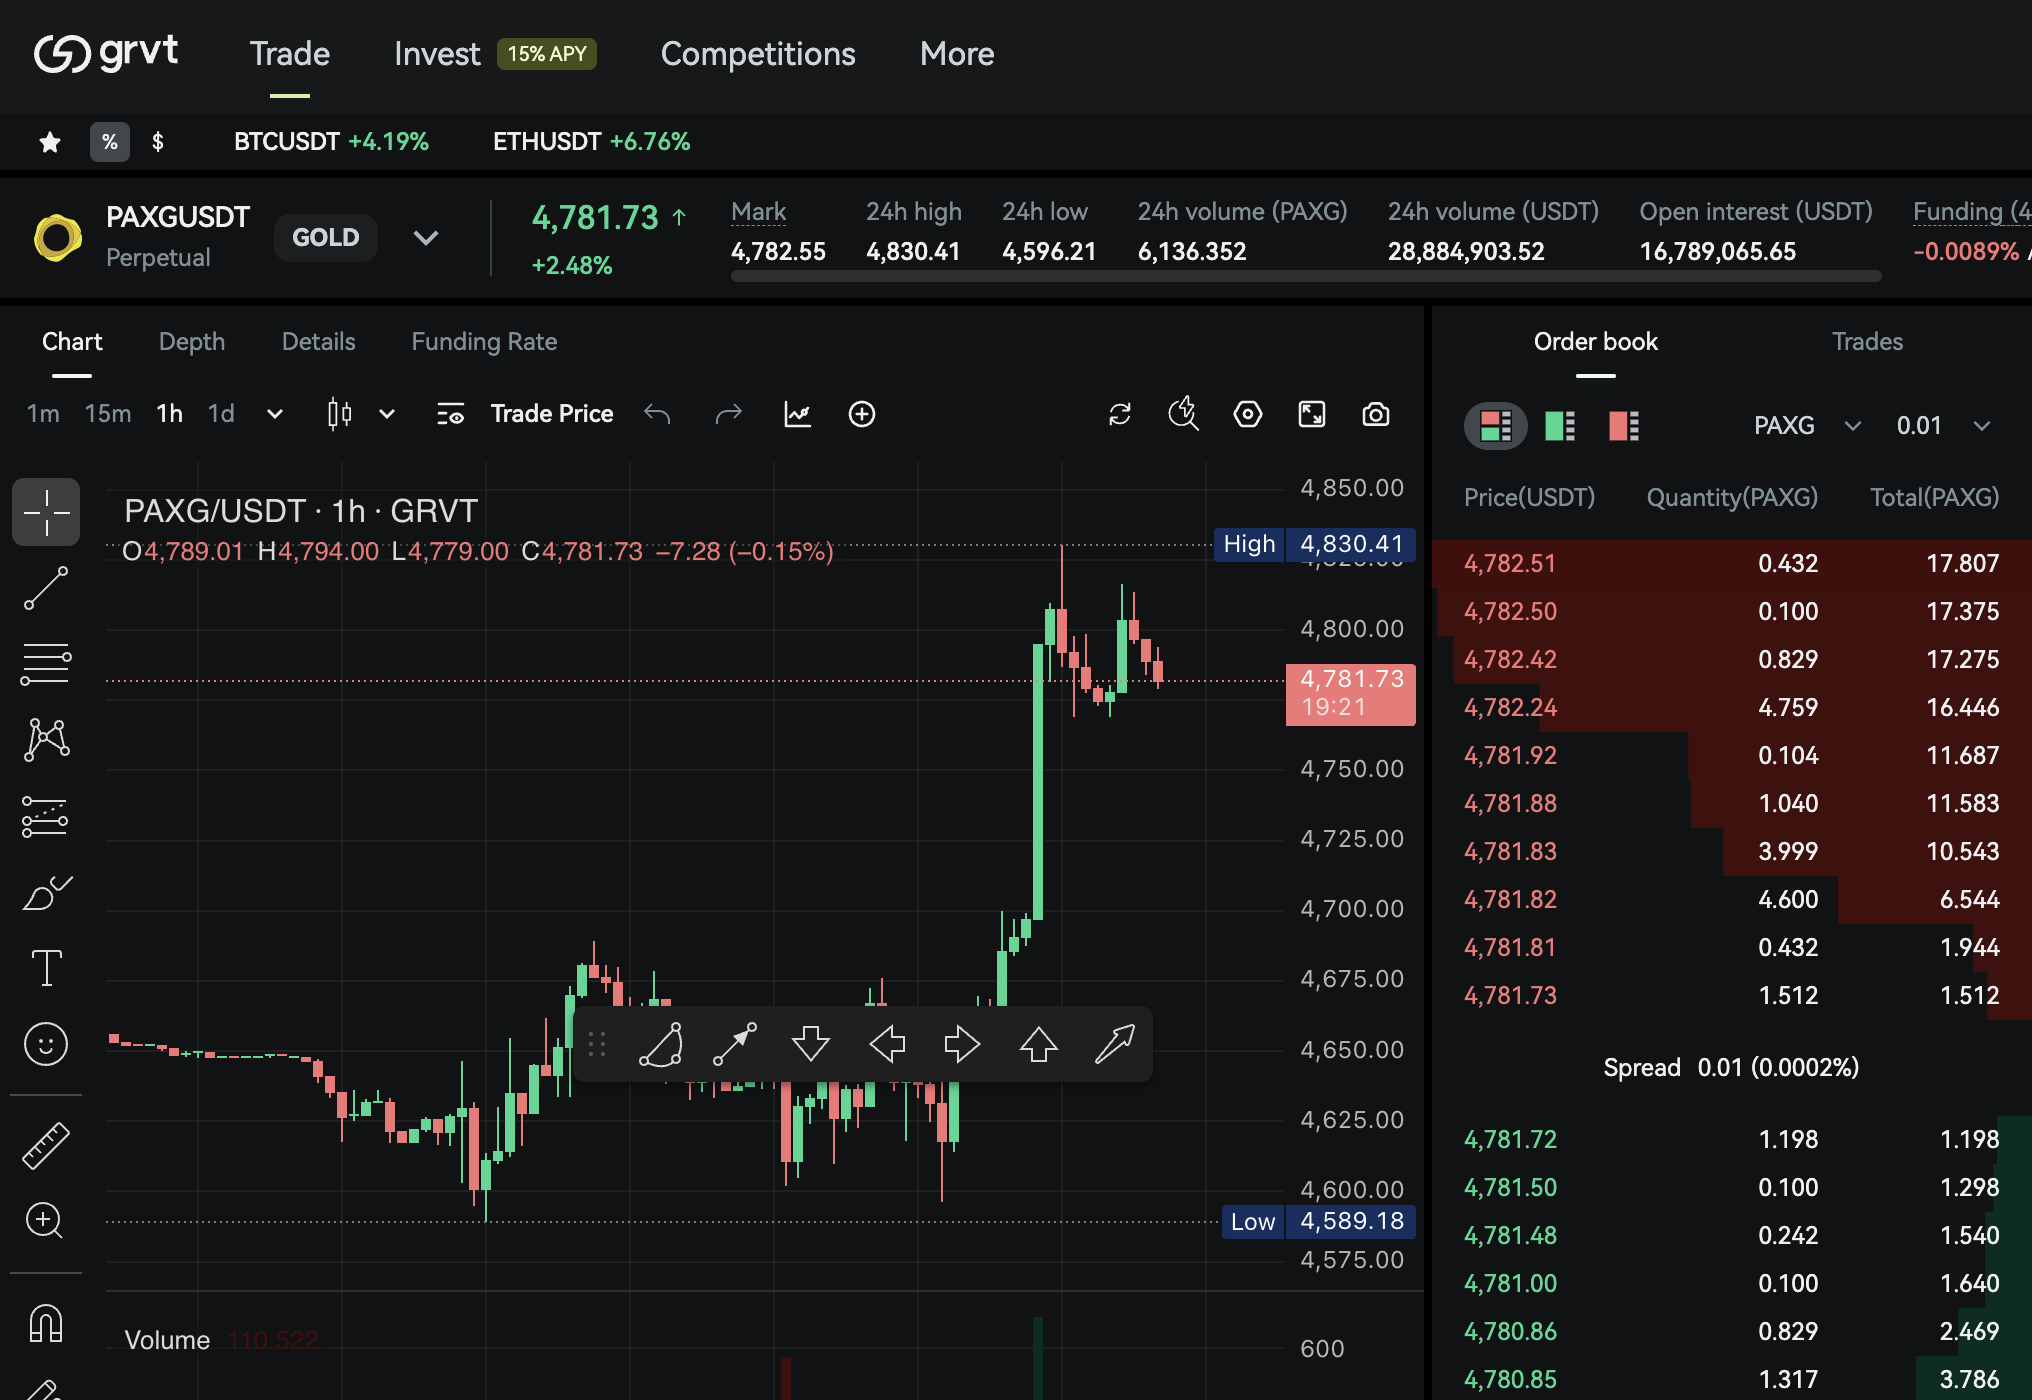Click the favorites star icon

pos(50,142)
